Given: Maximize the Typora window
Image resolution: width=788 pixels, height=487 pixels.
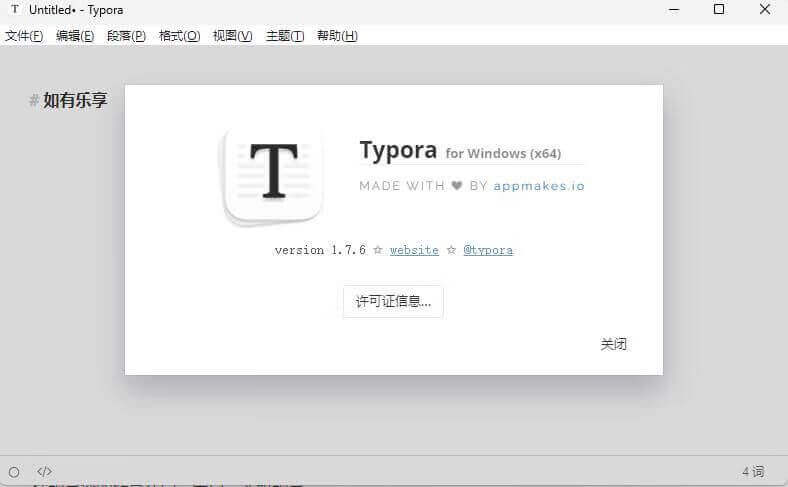Looking at the screenshot, I should [x=719, y=10].
